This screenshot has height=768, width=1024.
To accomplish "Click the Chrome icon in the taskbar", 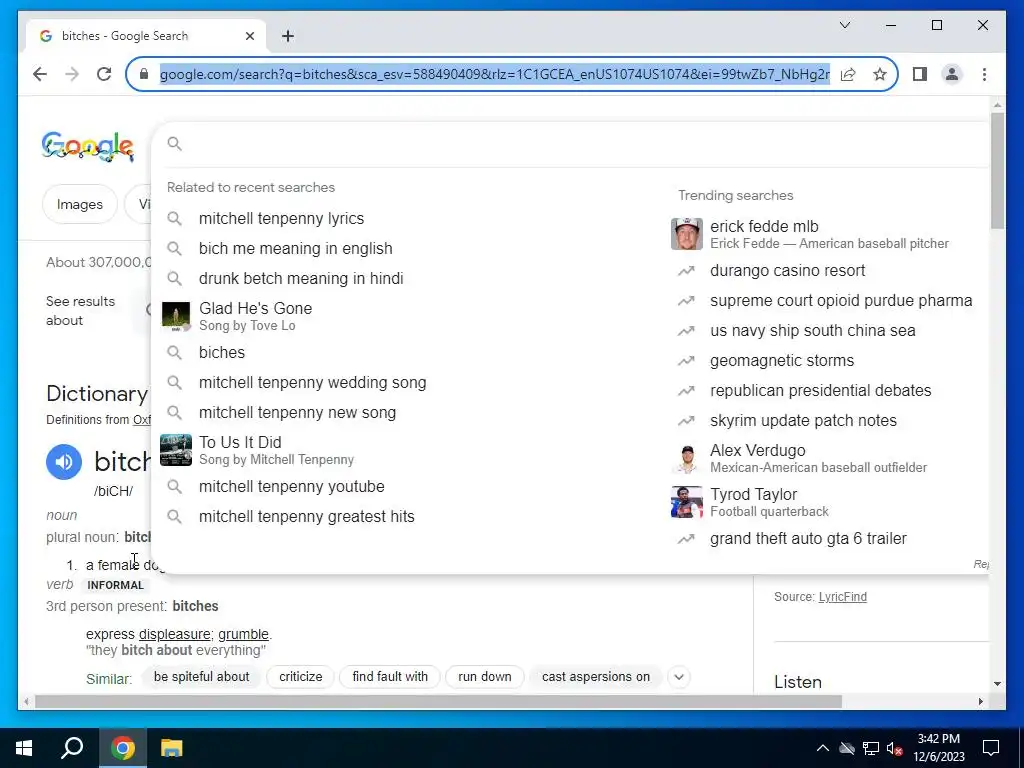I will [123, 748].
